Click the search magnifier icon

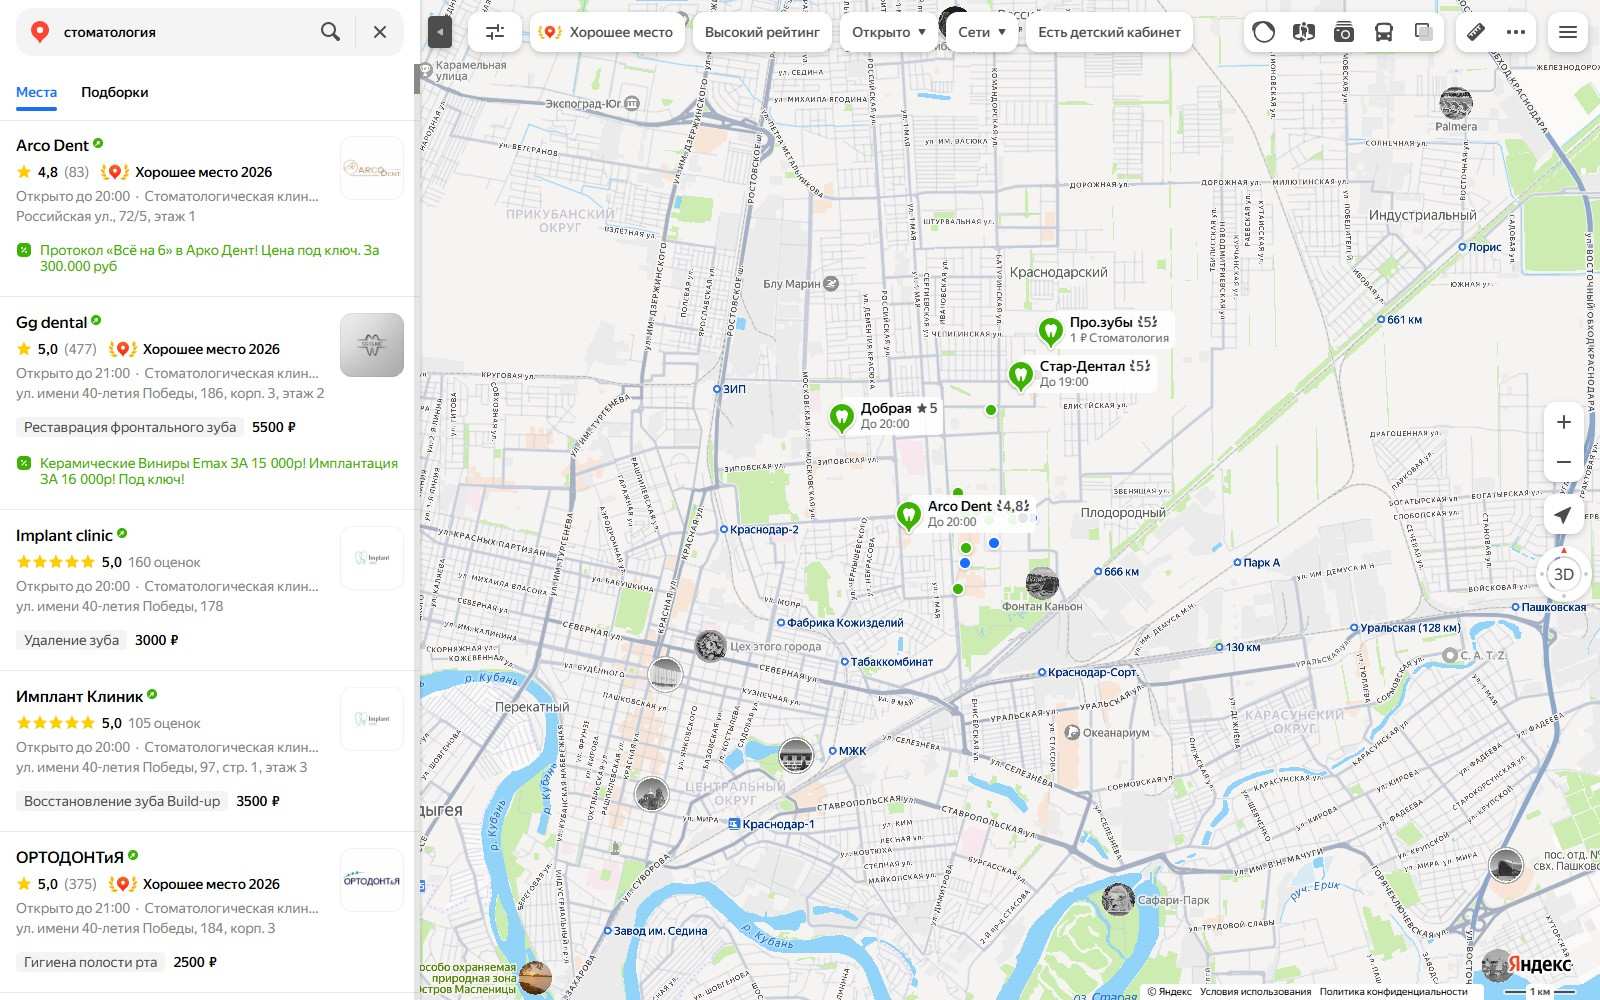[330, 32]
